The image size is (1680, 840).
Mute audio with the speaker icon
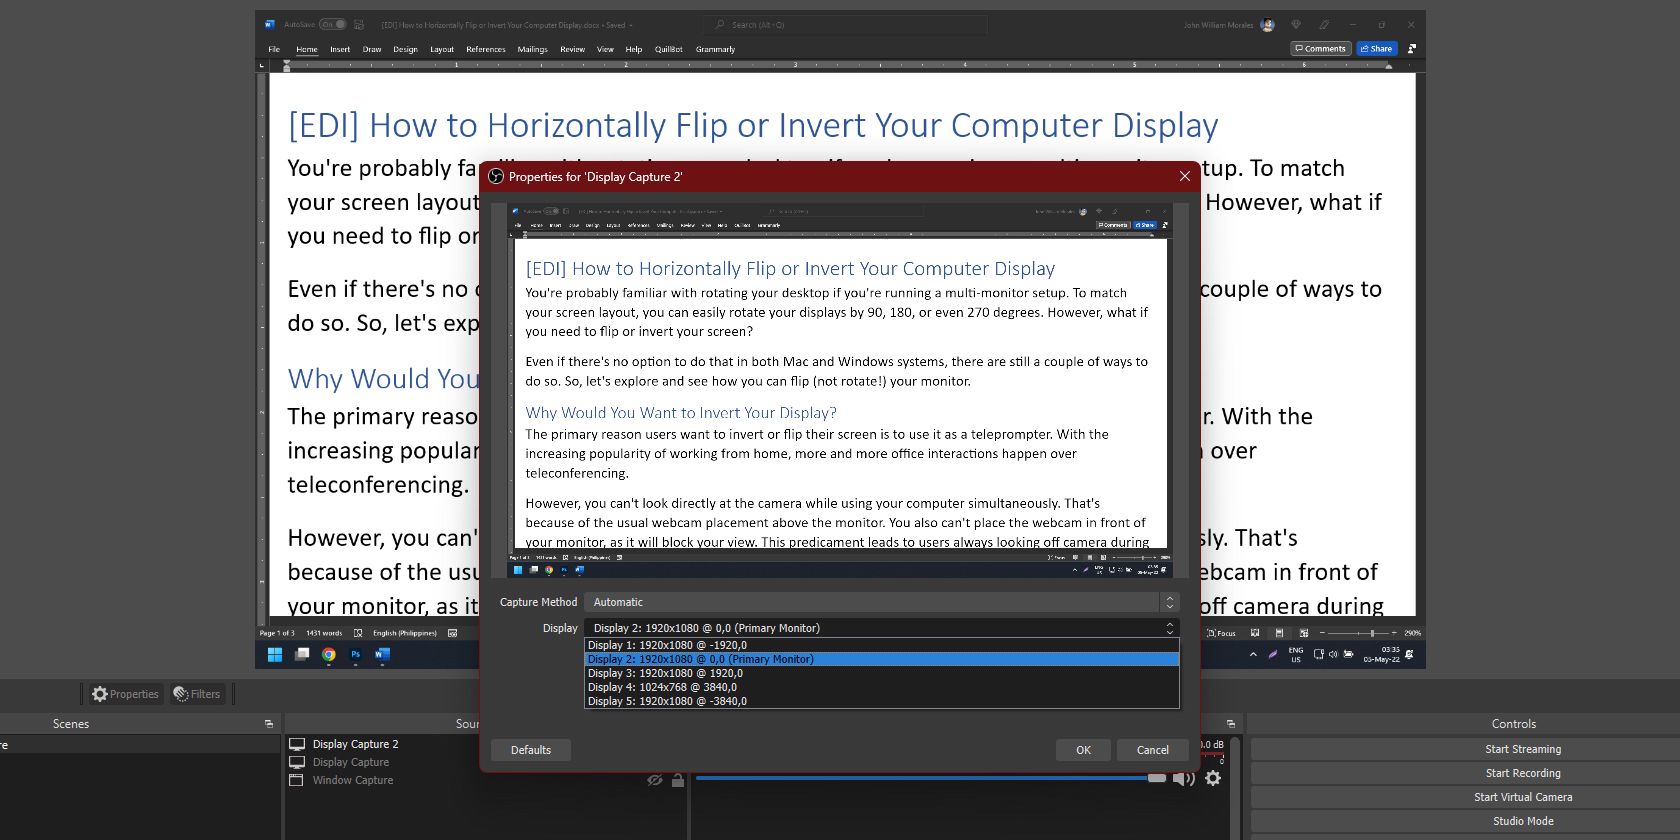(x=1184, y=778)
